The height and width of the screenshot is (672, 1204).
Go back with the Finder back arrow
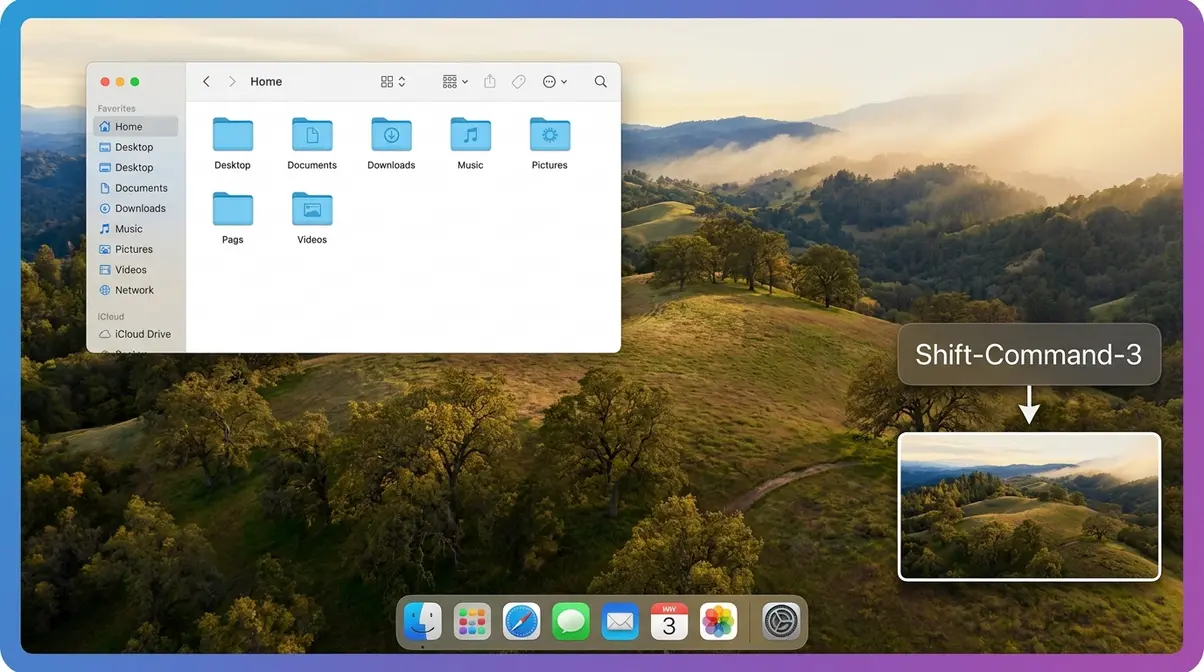(x=206, y=82)
